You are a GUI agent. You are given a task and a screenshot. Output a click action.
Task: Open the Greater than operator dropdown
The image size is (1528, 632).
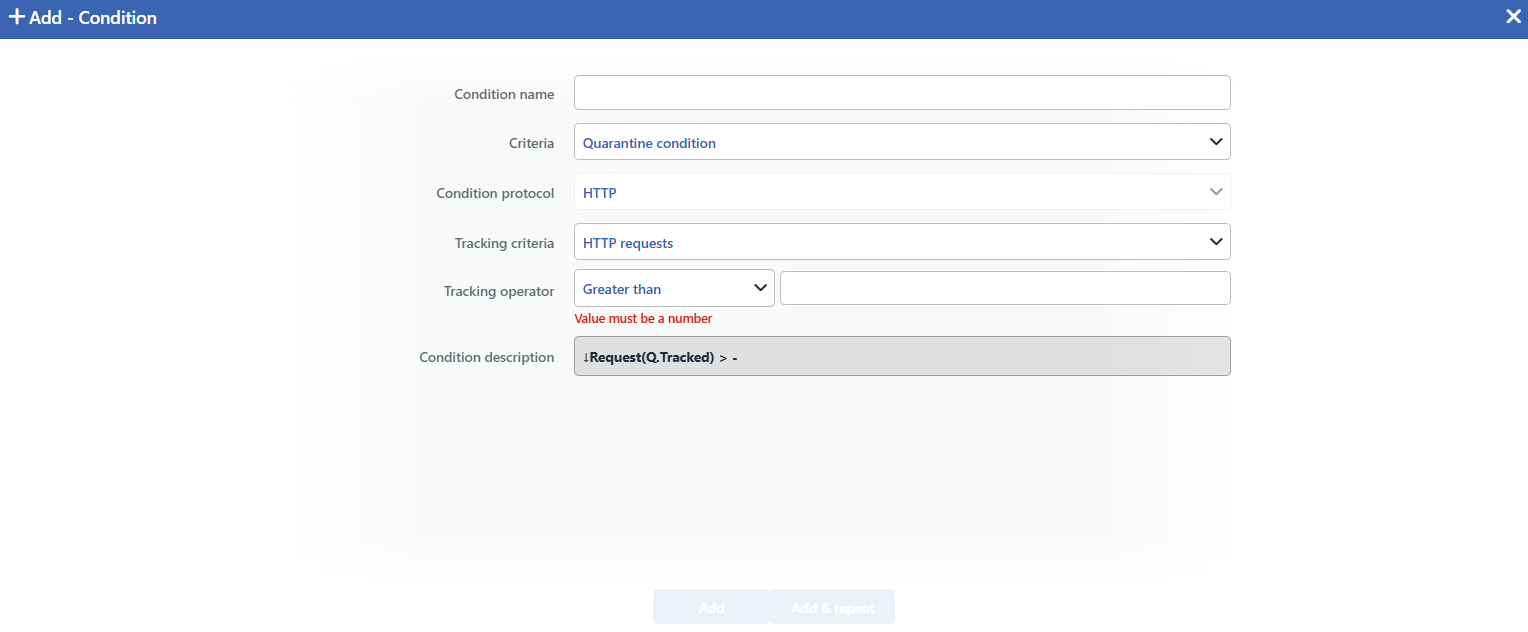(x=674, y=289)
